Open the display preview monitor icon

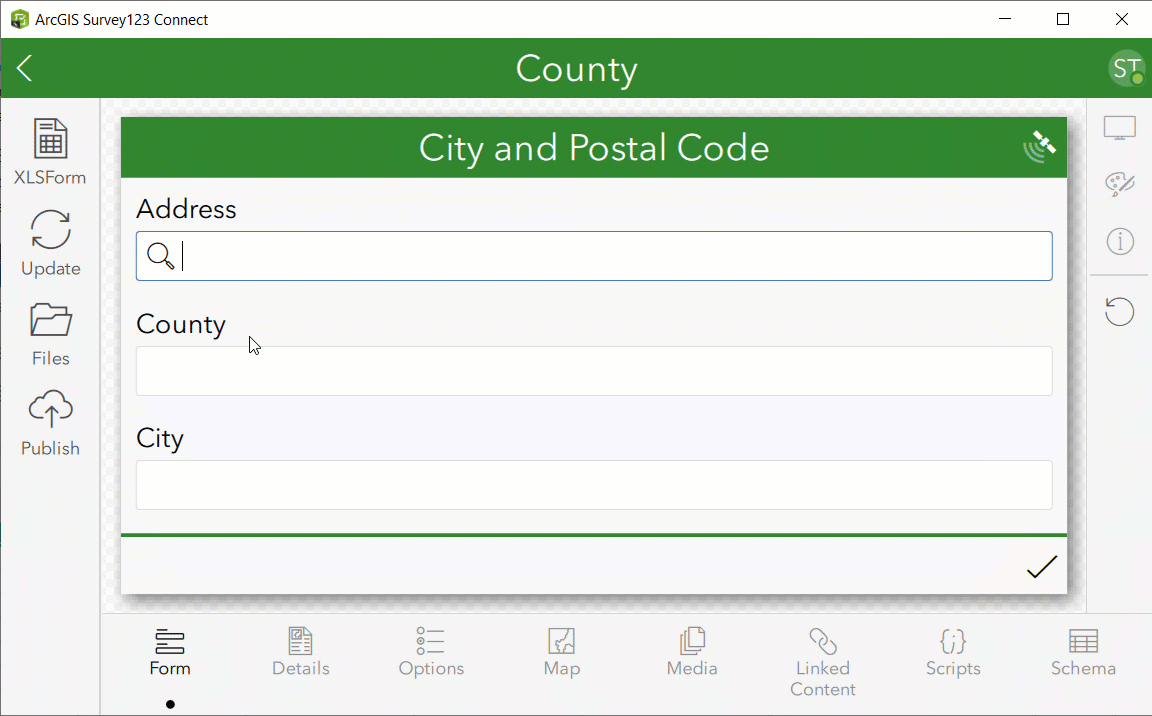click(x=1119, y=126)
